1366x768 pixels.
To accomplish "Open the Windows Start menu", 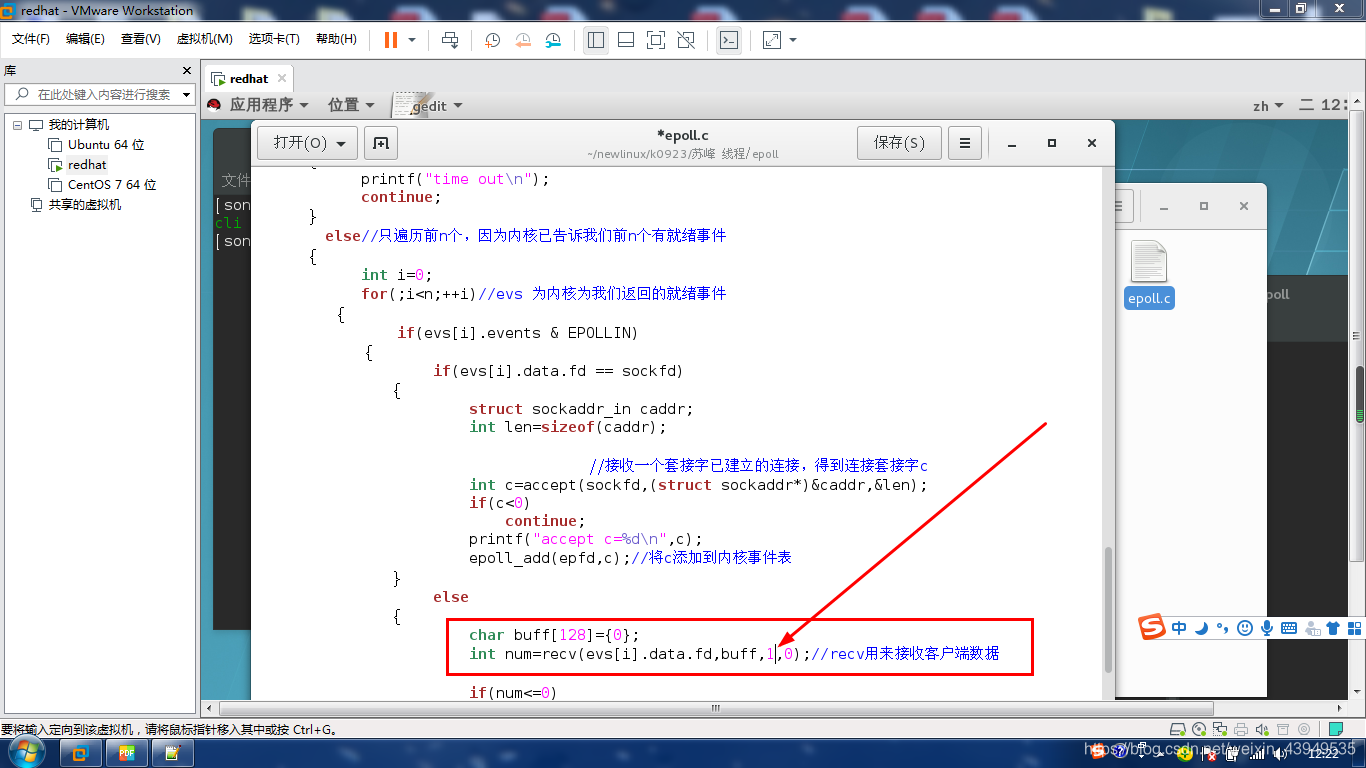I will pos(29,752).
